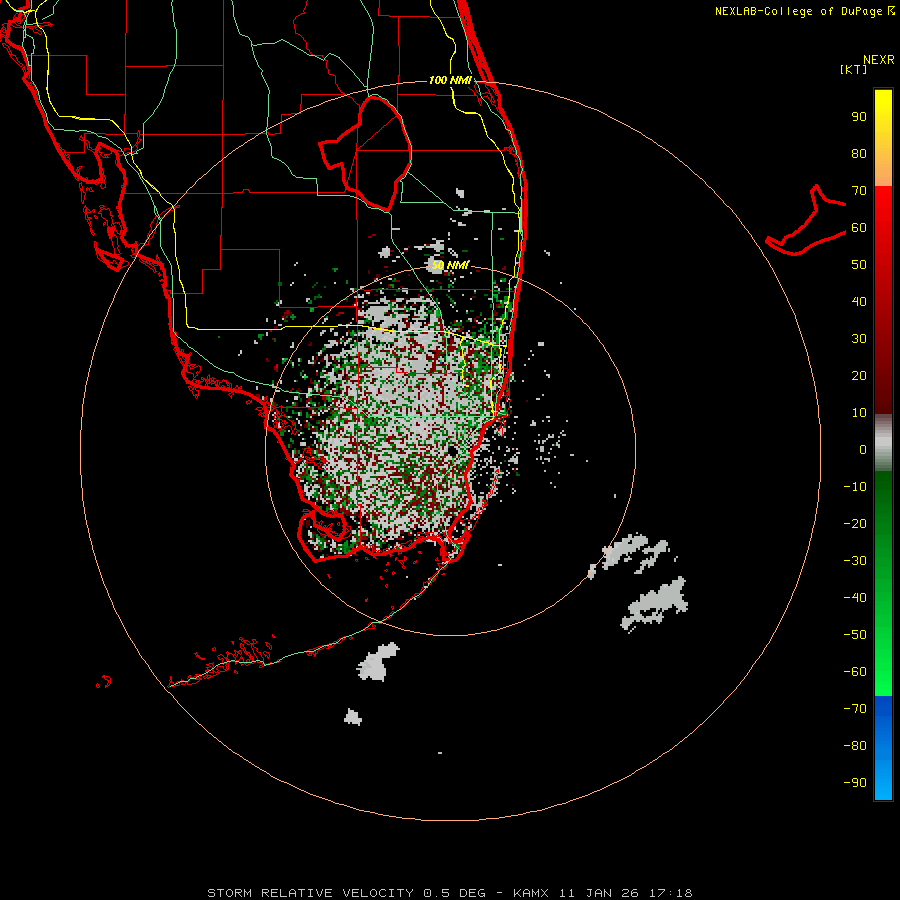Click the -30 value on the velocity scale
This screenshot has height=900, width=900.
tap(855, 561)
